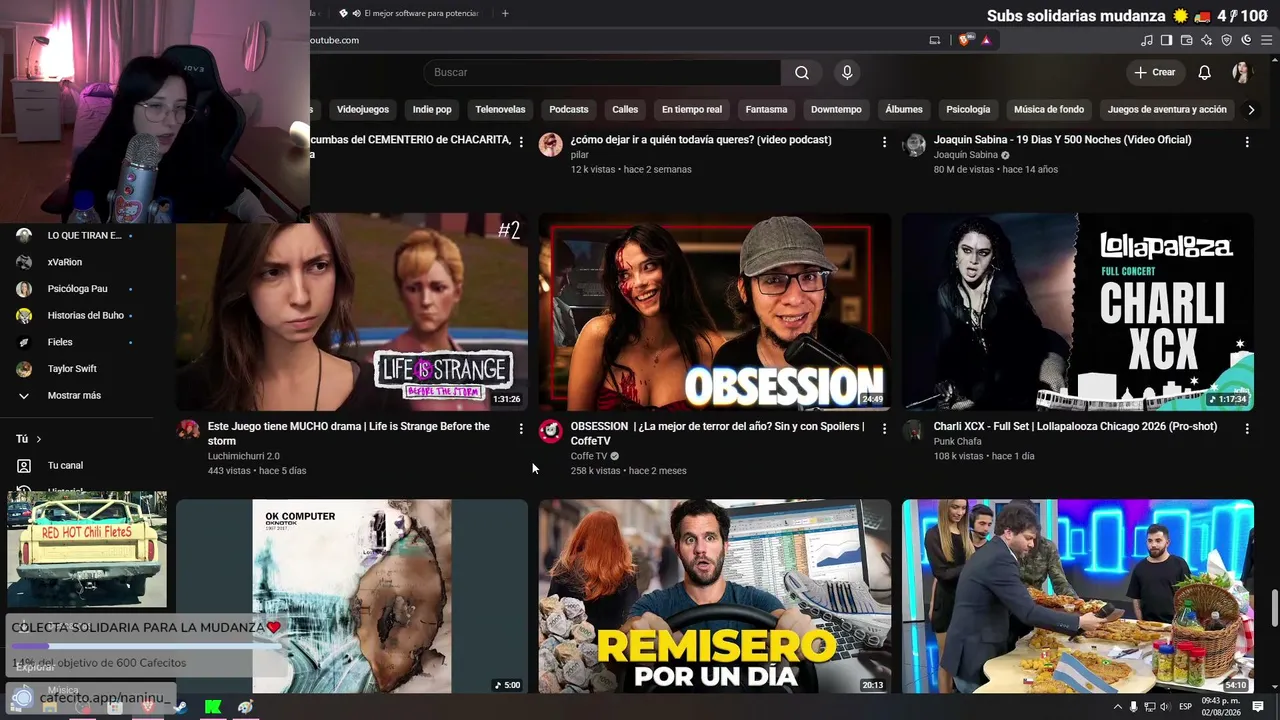Show hidden system tray icons
This screenshot has height=720, width=1280.
tap(1117, 707)
